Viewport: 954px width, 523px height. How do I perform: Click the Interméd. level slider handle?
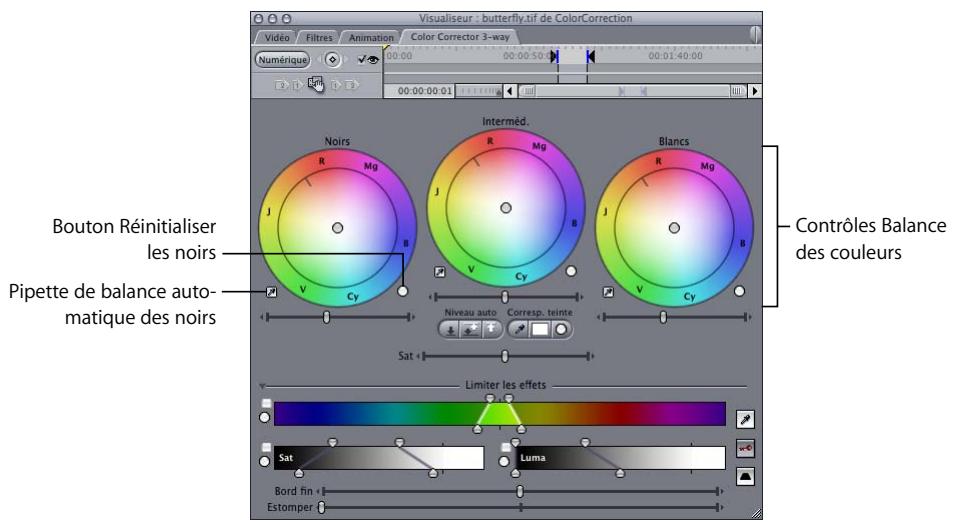(504, 297)
